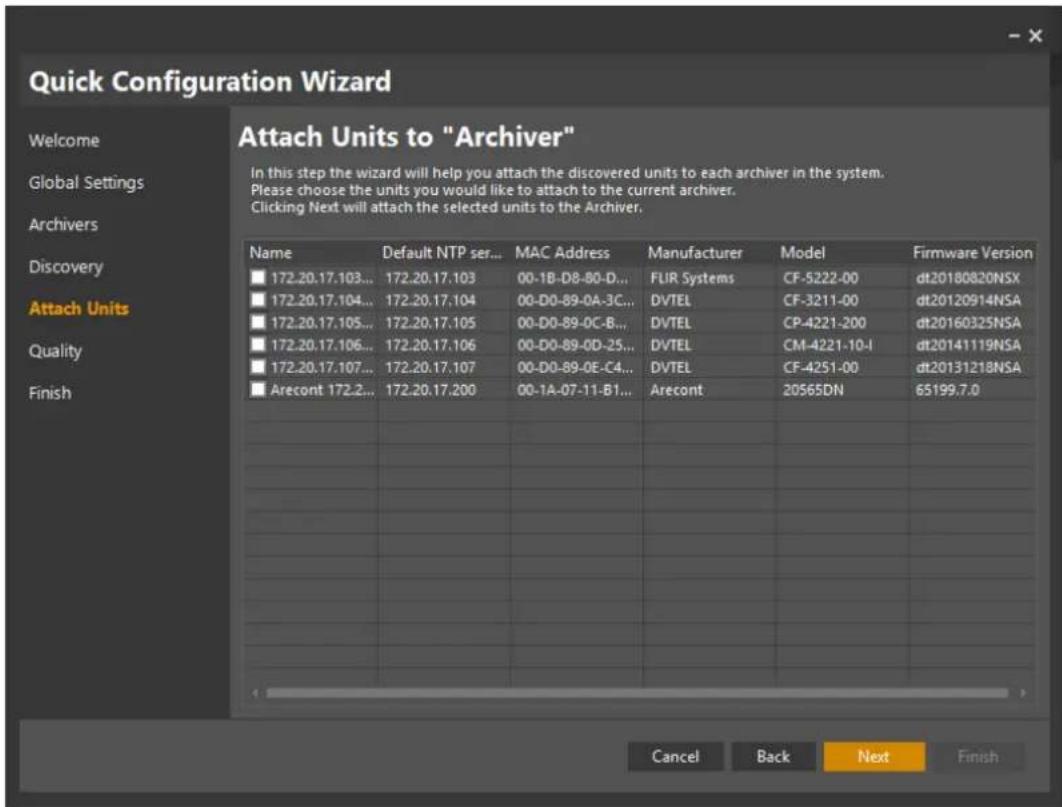Click the Cancel button
Viewport: 1062px width, 807px height.
point(675,756)
